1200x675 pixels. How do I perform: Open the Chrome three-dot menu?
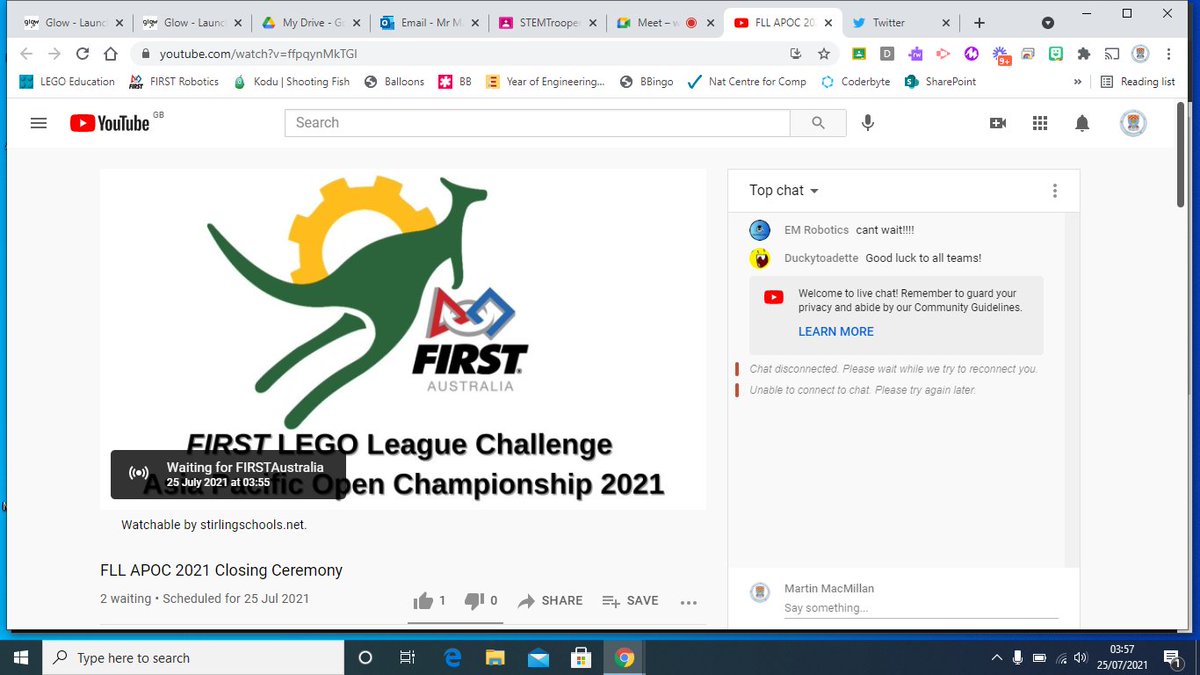1169,54
